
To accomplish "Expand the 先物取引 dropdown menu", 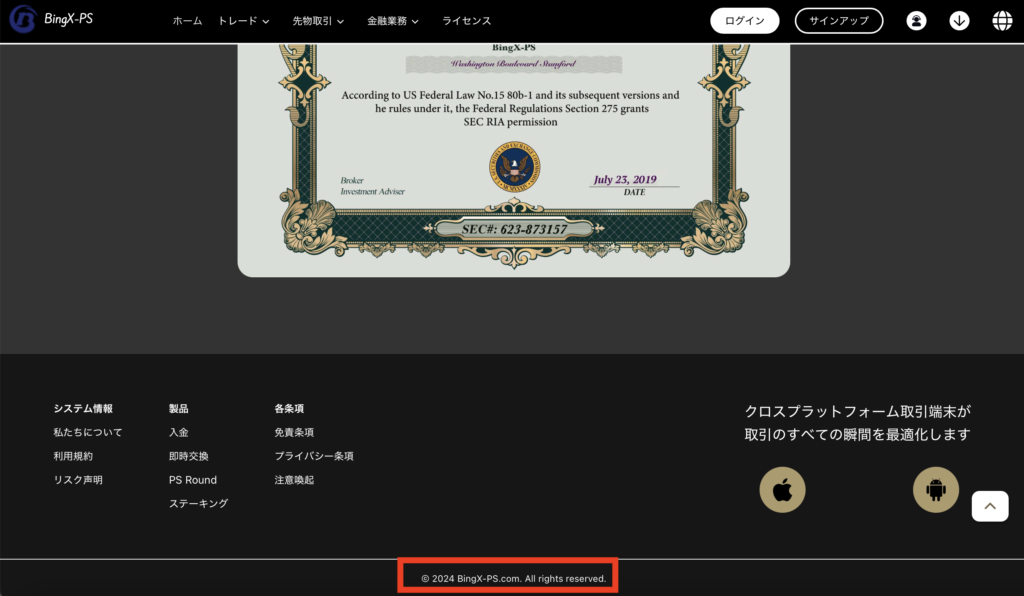I will (318, 21).
